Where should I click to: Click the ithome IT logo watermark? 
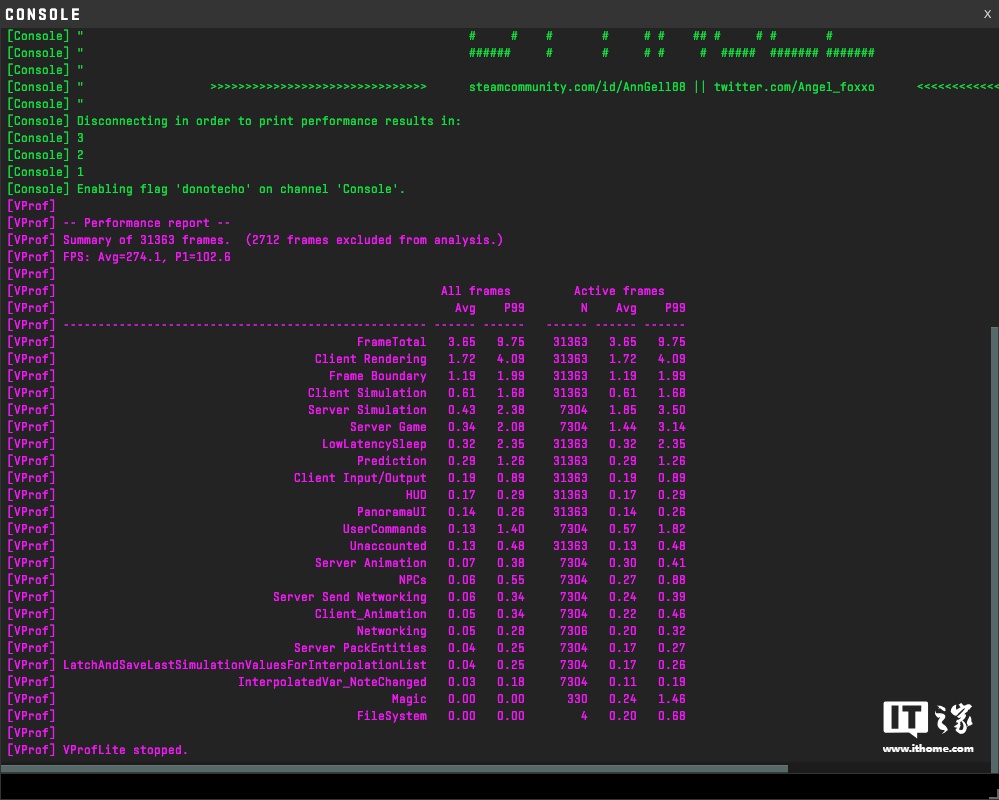coord(927,724)
